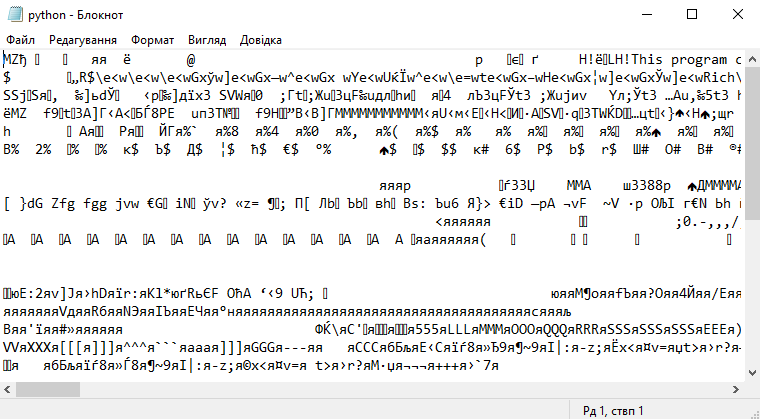Click the vertical scrollbar up arrow
Image resolution: width=760 pixels, height=419 pixels.
point(752,60)
